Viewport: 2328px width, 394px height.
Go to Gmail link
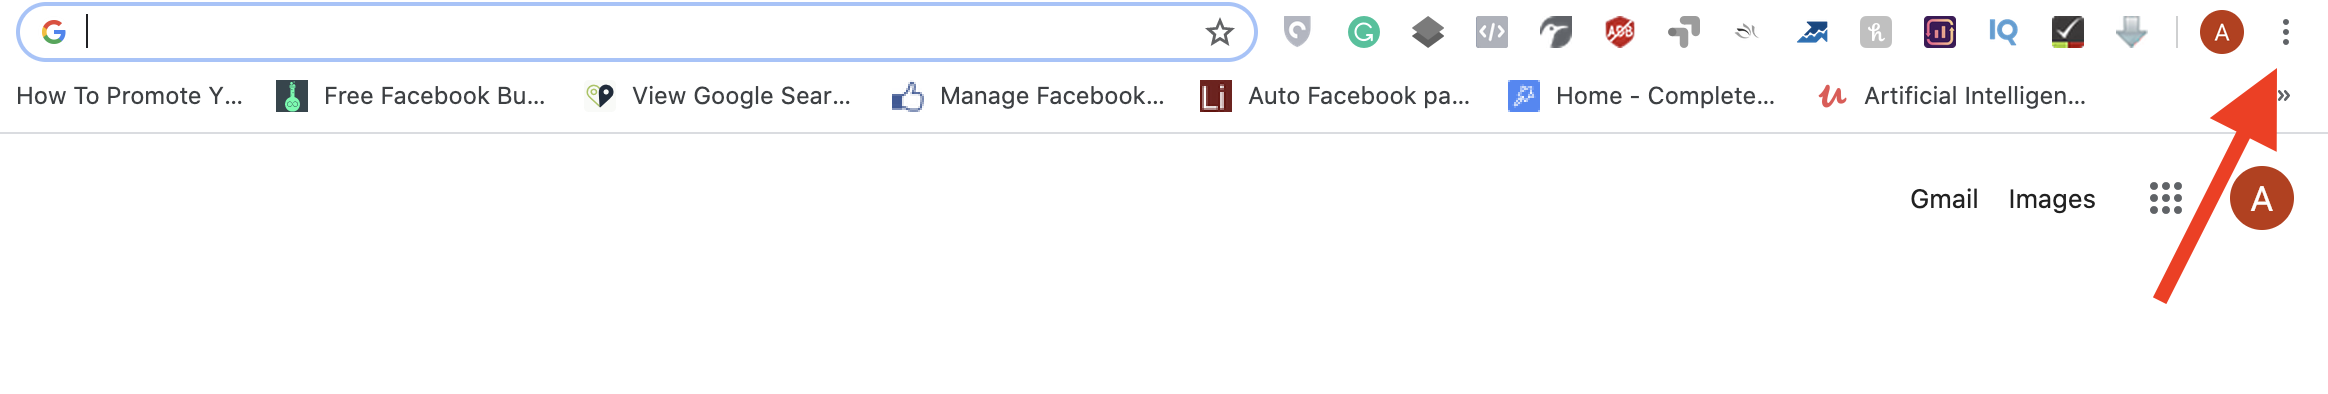point(1943,199)
